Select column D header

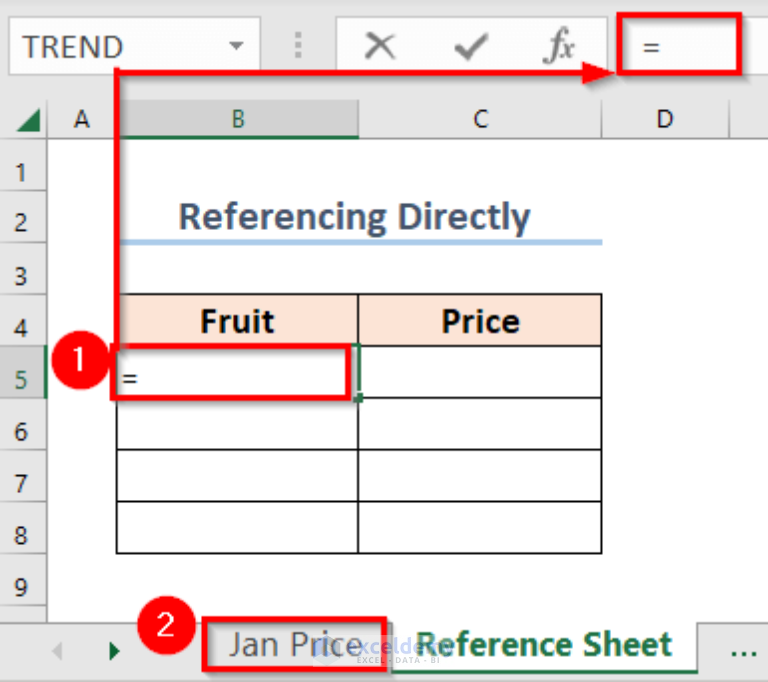pyautogui.click(x=665, y=119)
